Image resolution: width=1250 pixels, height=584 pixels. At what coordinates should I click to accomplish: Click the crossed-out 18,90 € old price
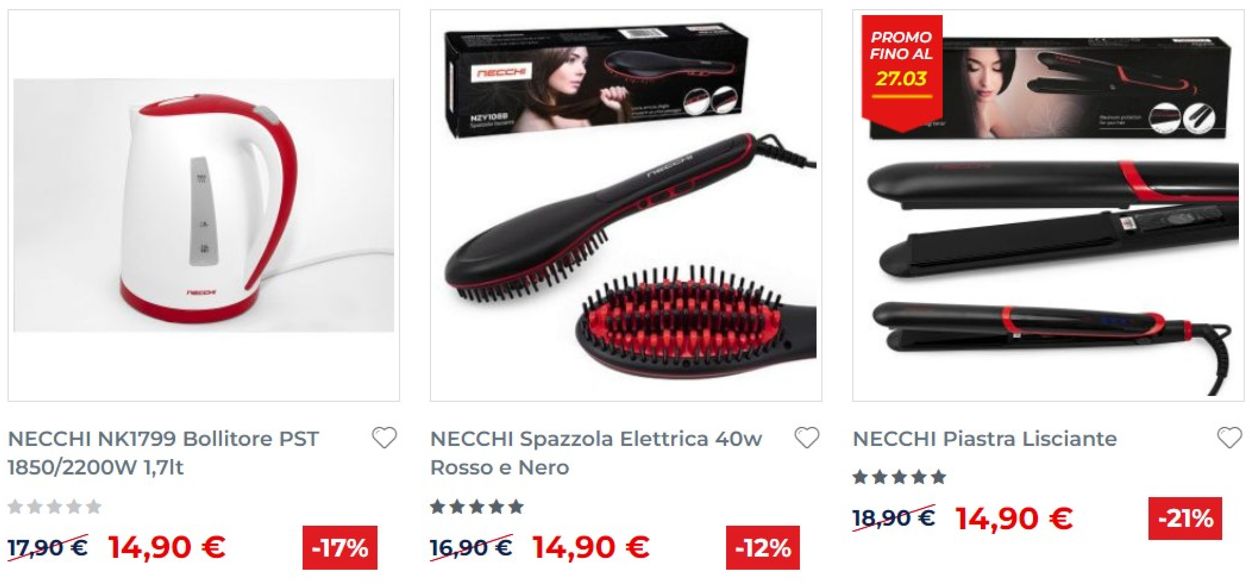(x=894, y=518)
